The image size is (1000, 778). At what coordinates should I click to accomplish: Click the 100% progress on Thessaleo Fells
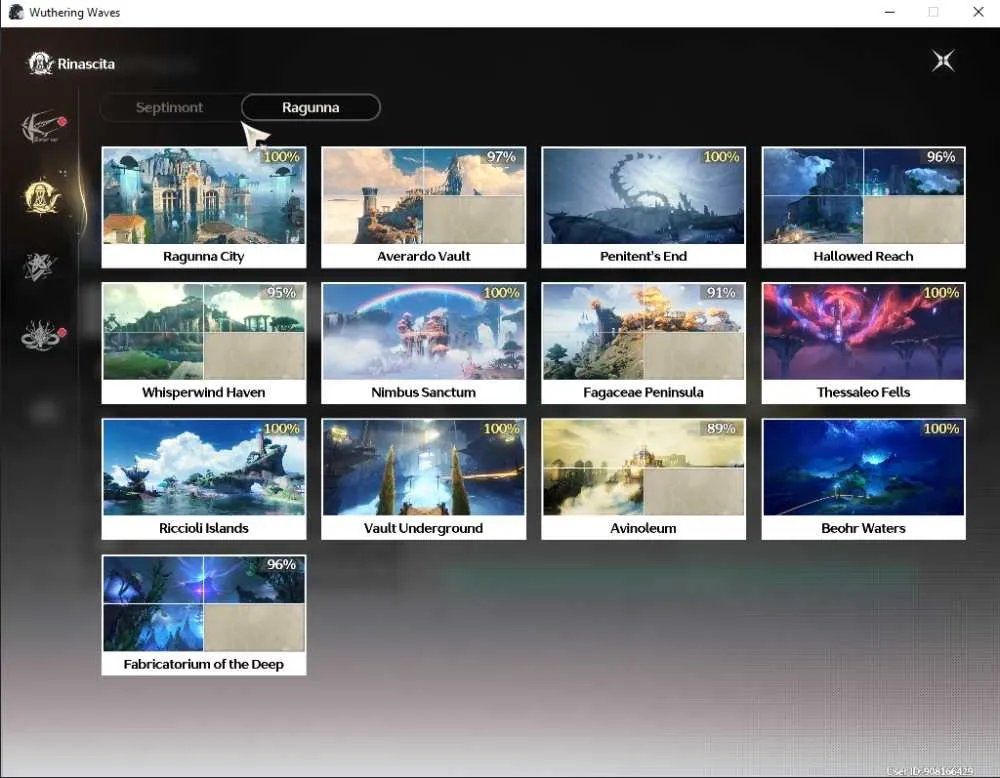[x=941, y=293]
